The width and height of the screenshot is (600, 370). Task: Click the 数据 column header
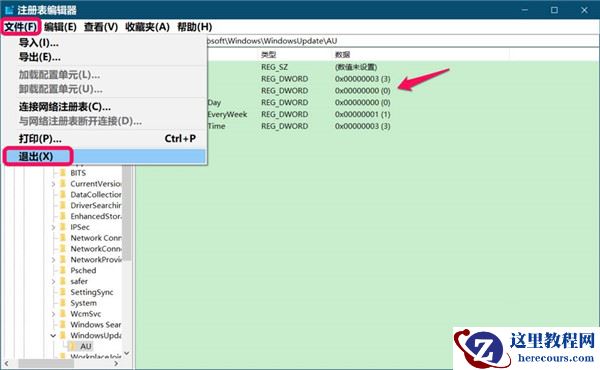point(342,55)
